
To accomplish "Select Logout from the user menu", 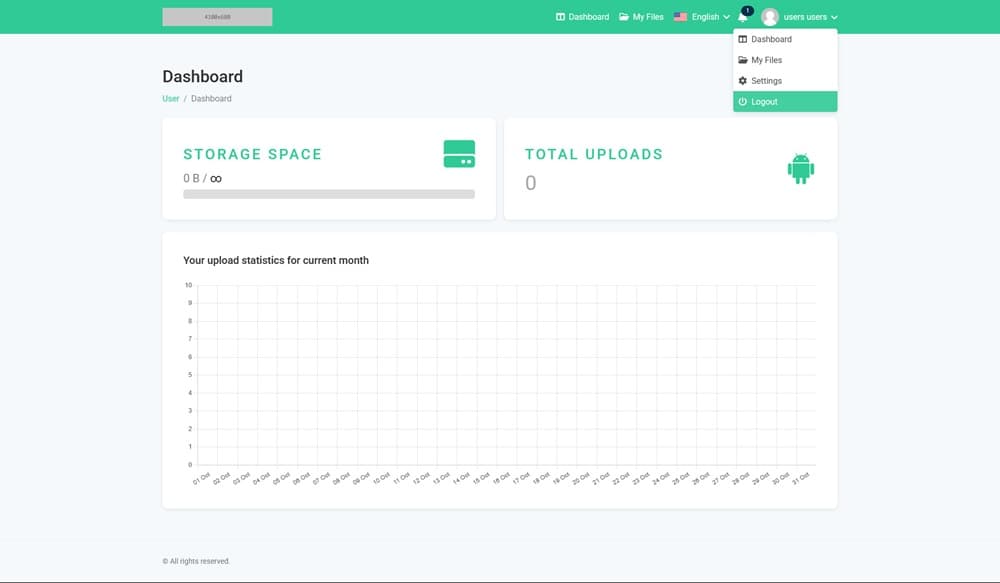I will click(x=765, y=102).
